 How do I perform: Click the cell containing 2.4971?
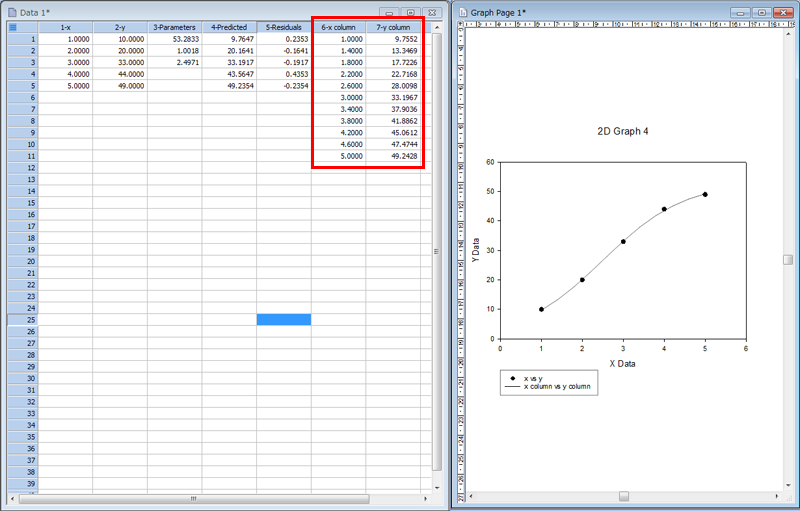(174, 63)
